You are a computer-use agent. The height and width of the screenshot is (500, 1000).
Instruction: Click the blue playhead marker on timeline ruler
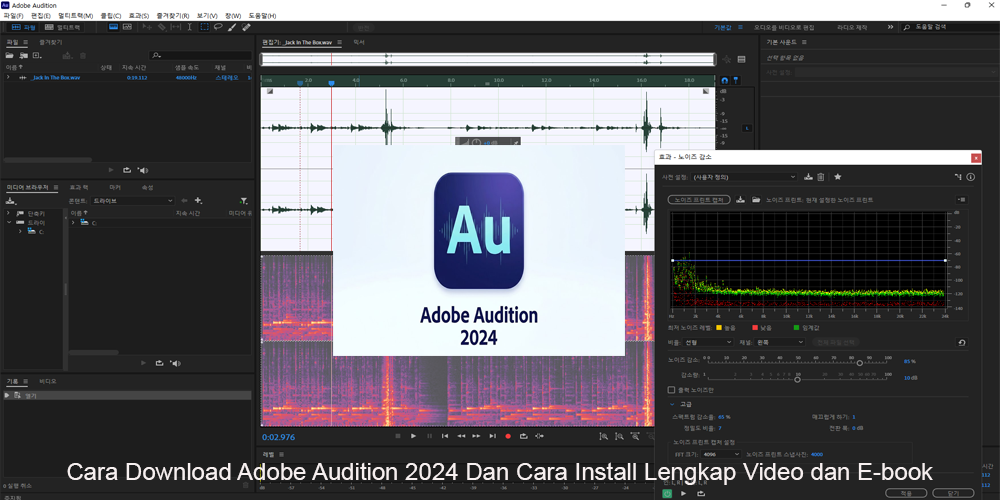tap(331, 83)
